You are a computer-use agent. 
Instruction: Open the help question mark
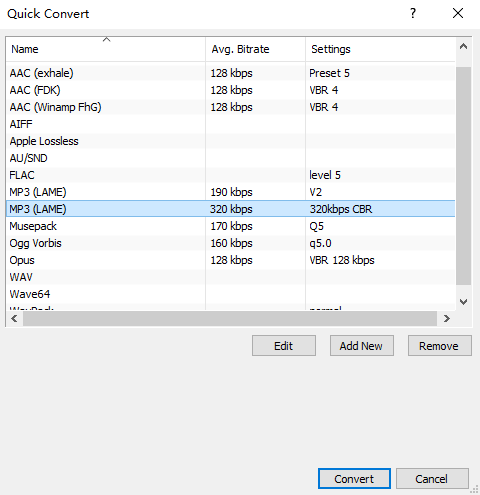point(413,13)
